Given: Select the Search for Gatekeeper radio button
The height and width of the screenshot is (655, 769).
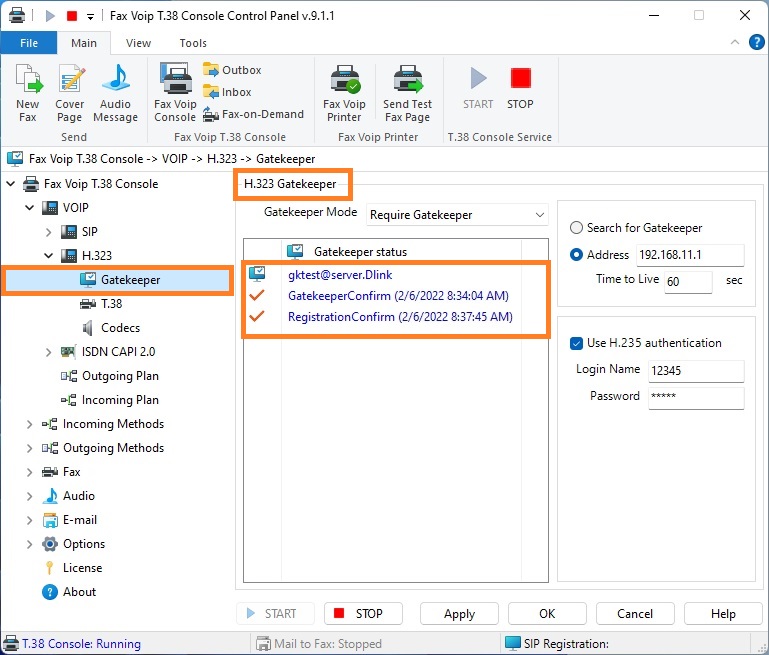Looking at the screenshot, I should [576, 228].
